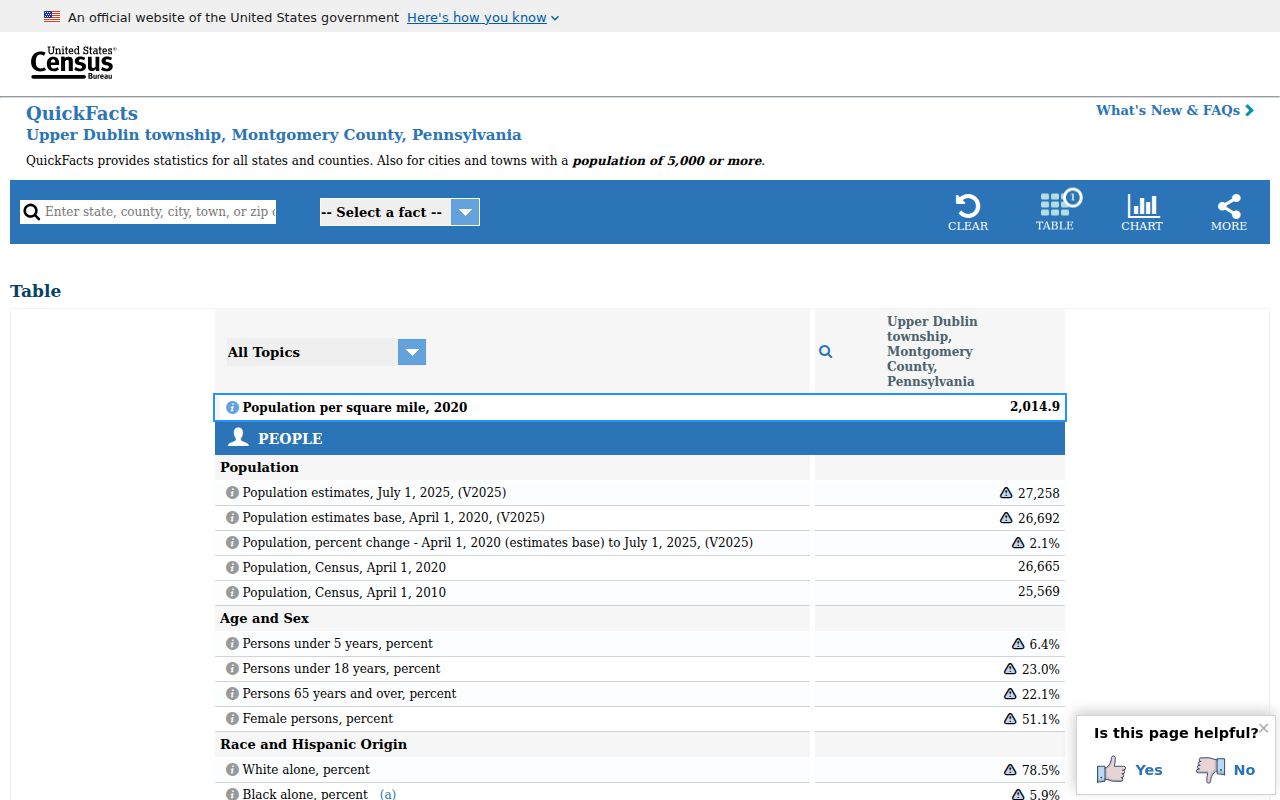The width and height of the screenshot is (1280, 800).
Task: Click the 'White alone, percent' row label
Action: (x=306, y=770)
